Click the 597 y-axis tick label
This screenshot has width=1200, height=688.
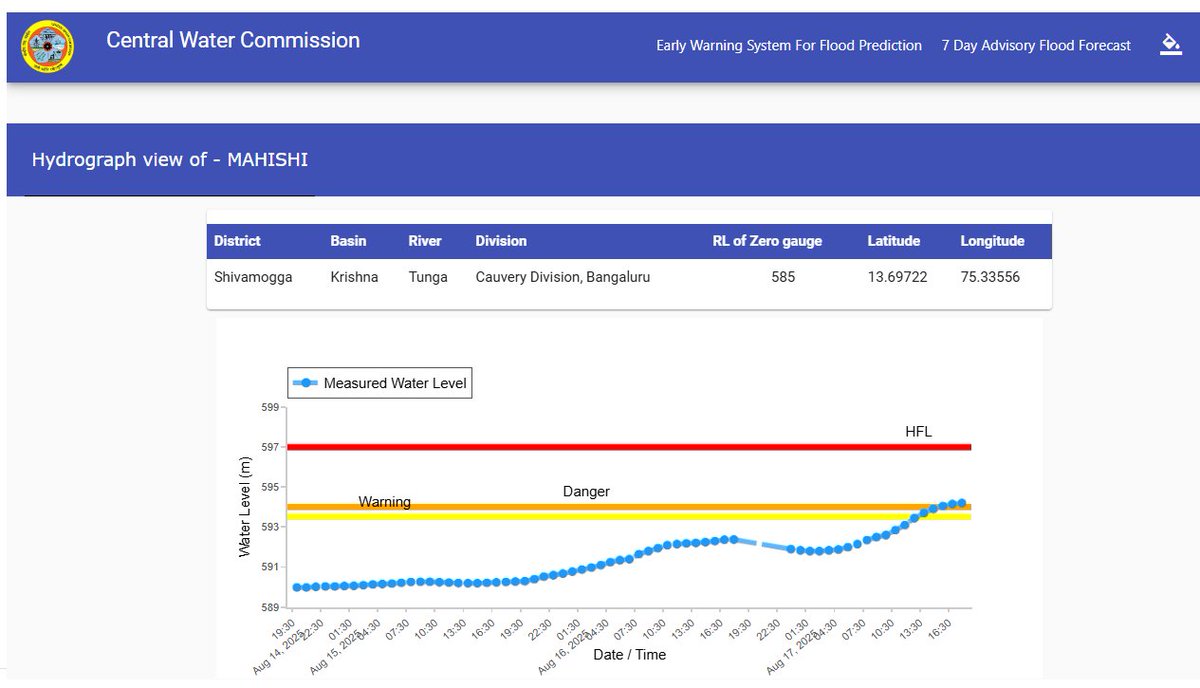(269, 447)
